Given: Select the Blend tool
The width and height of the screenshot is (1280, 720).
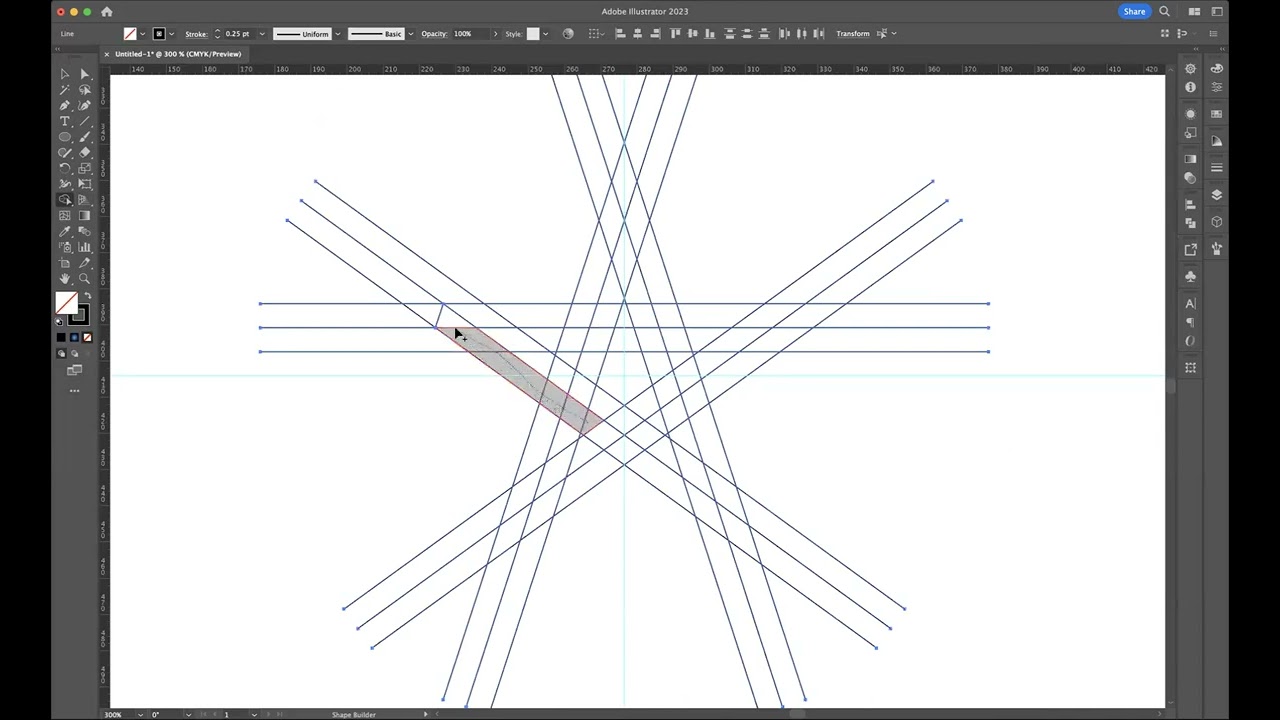Looking at the screenshot, I should pos(84,231).
